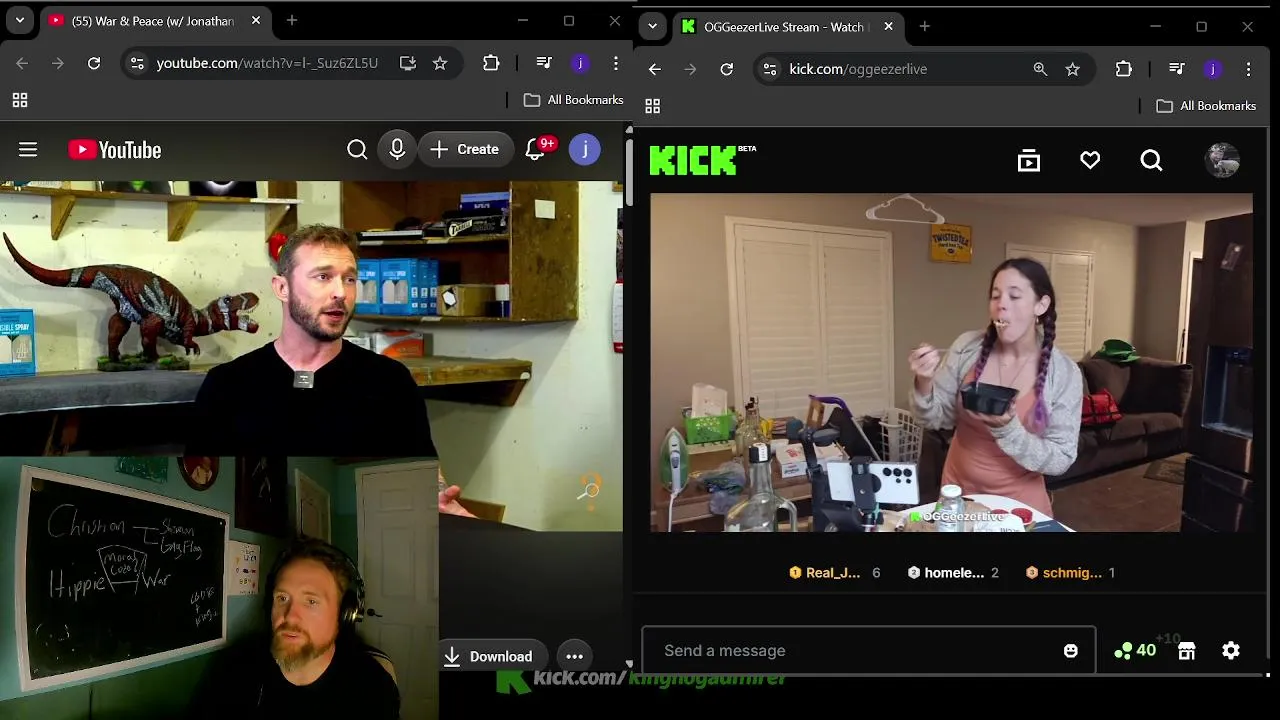Viewport: 1280px width, 720px height.
Task: Close the OGGeezerLive Stream tab
Action: (888, 27)
